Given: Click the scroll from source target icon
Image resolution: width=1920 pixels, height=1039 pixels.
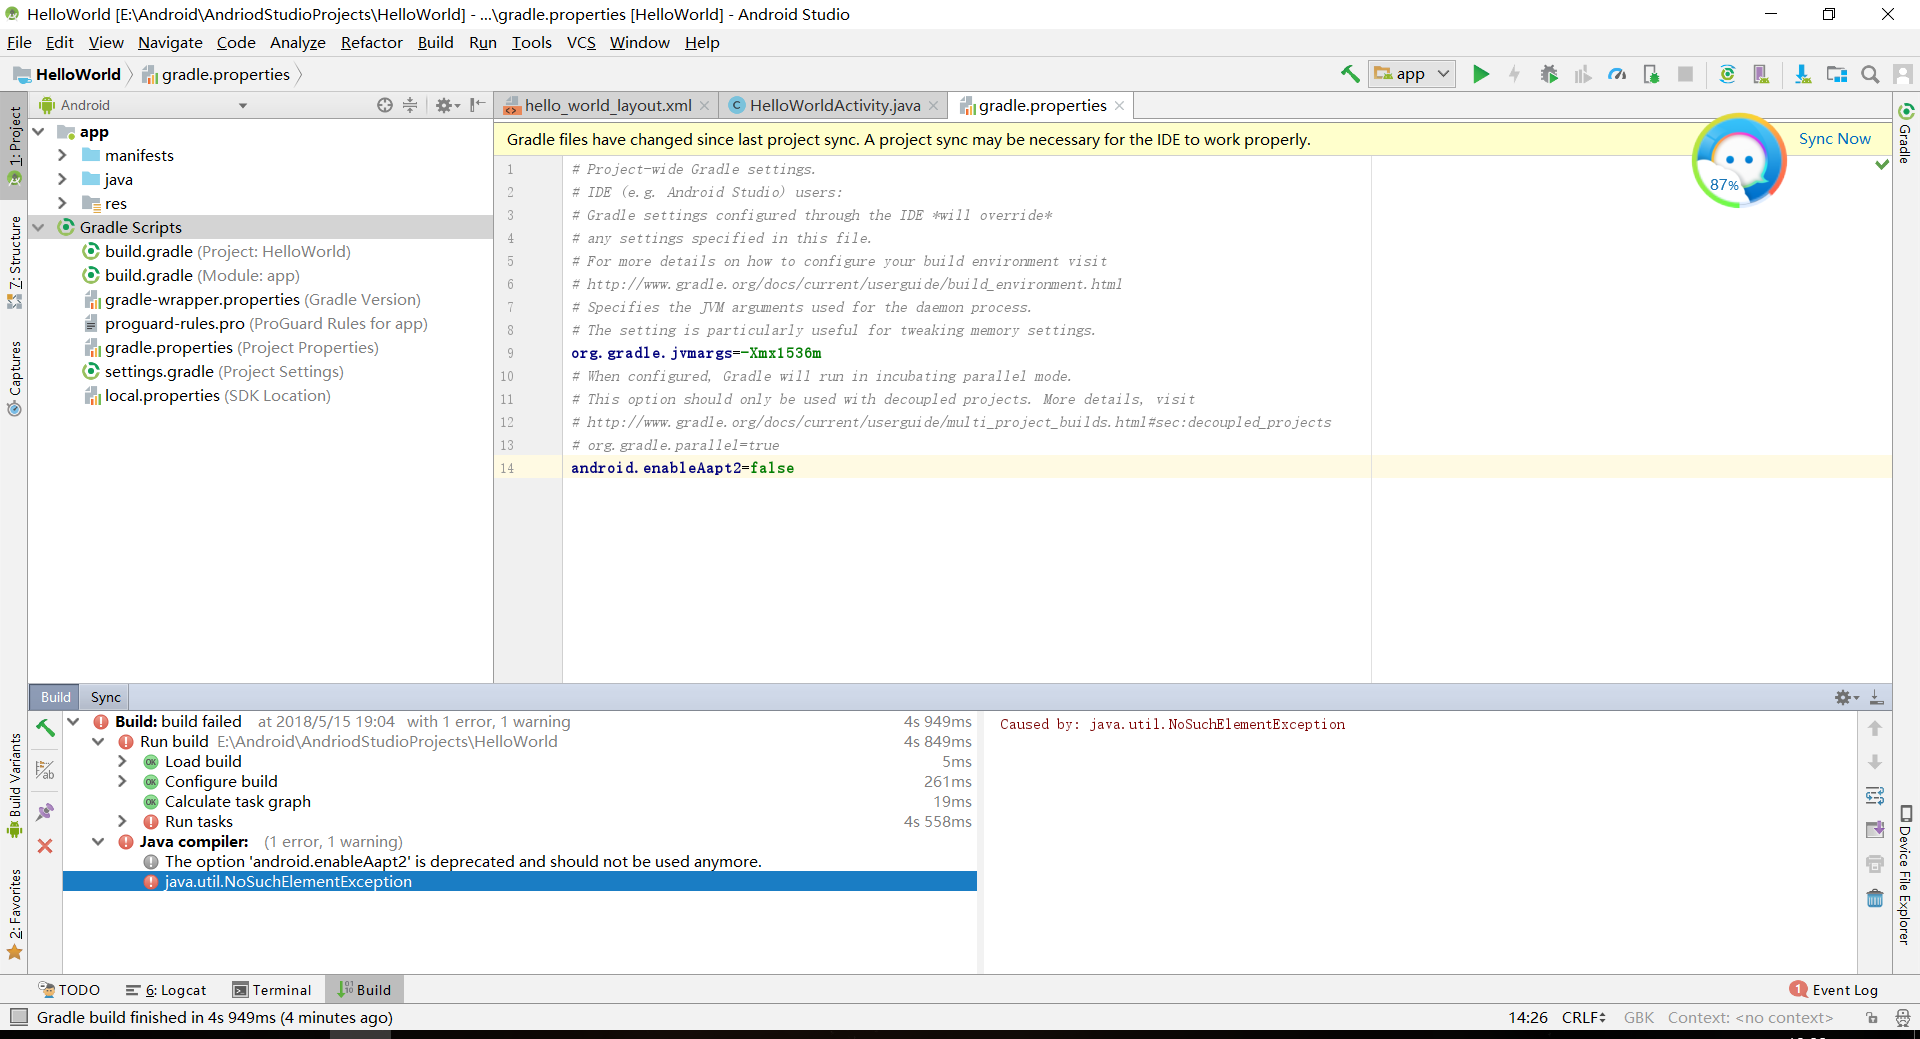Looking at the screenshot, I should coord(385,105).
